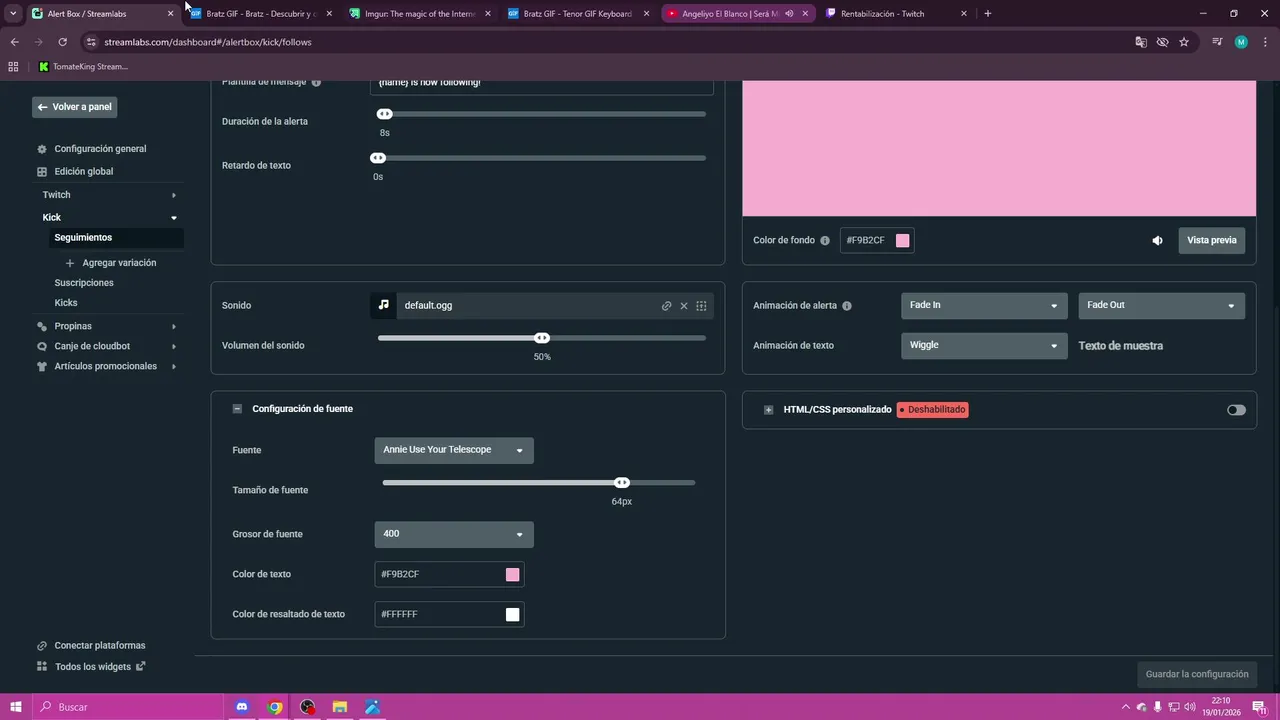Click Guardar la configuración
The width and height of the screenshot is (1280, 720).
tap(1197, 674)
